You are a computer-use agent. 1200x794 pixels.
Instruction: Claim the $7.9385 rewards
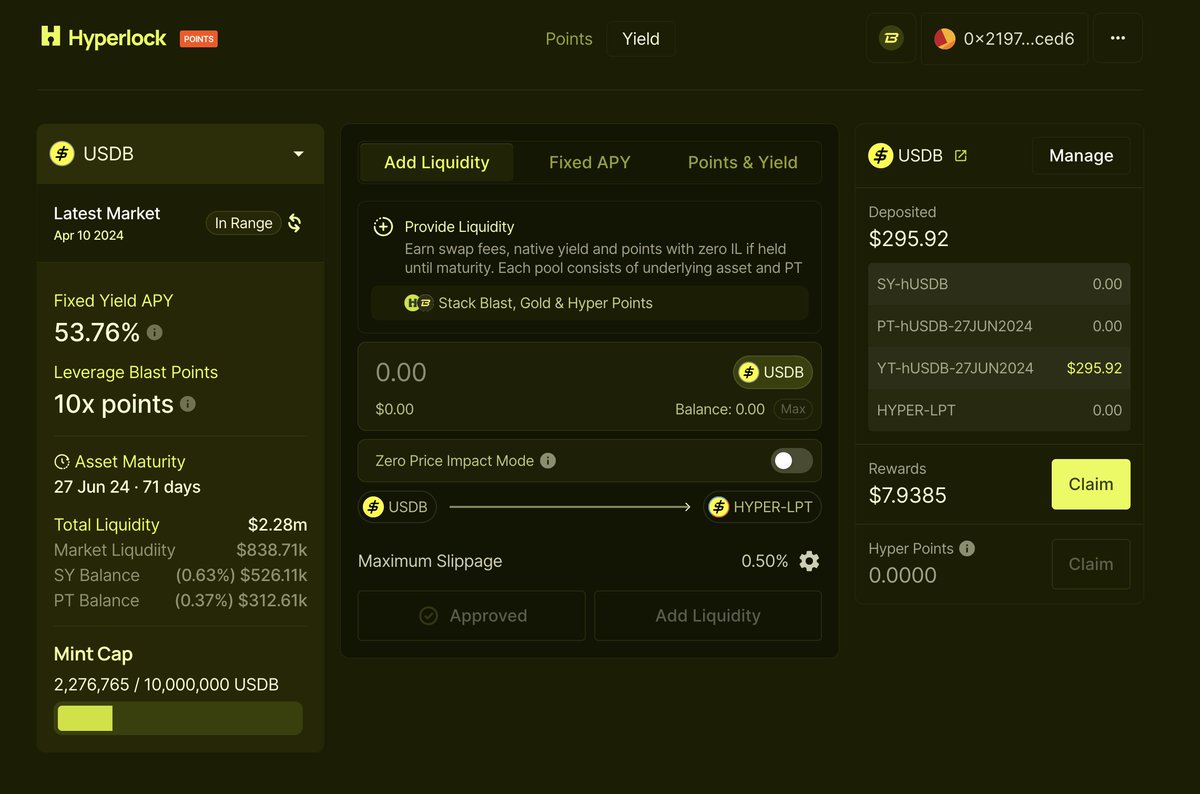(1091, 484)
